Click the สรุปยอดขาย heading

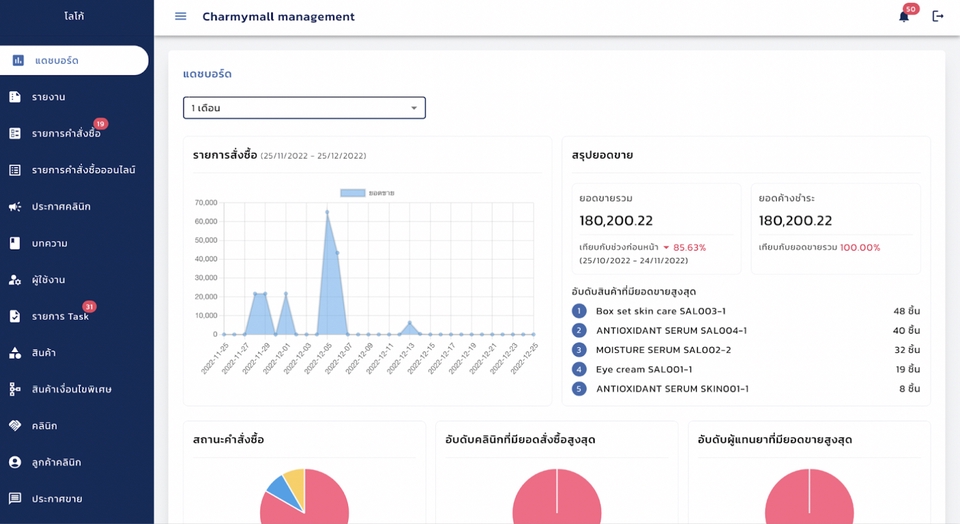tap(602, 155)
